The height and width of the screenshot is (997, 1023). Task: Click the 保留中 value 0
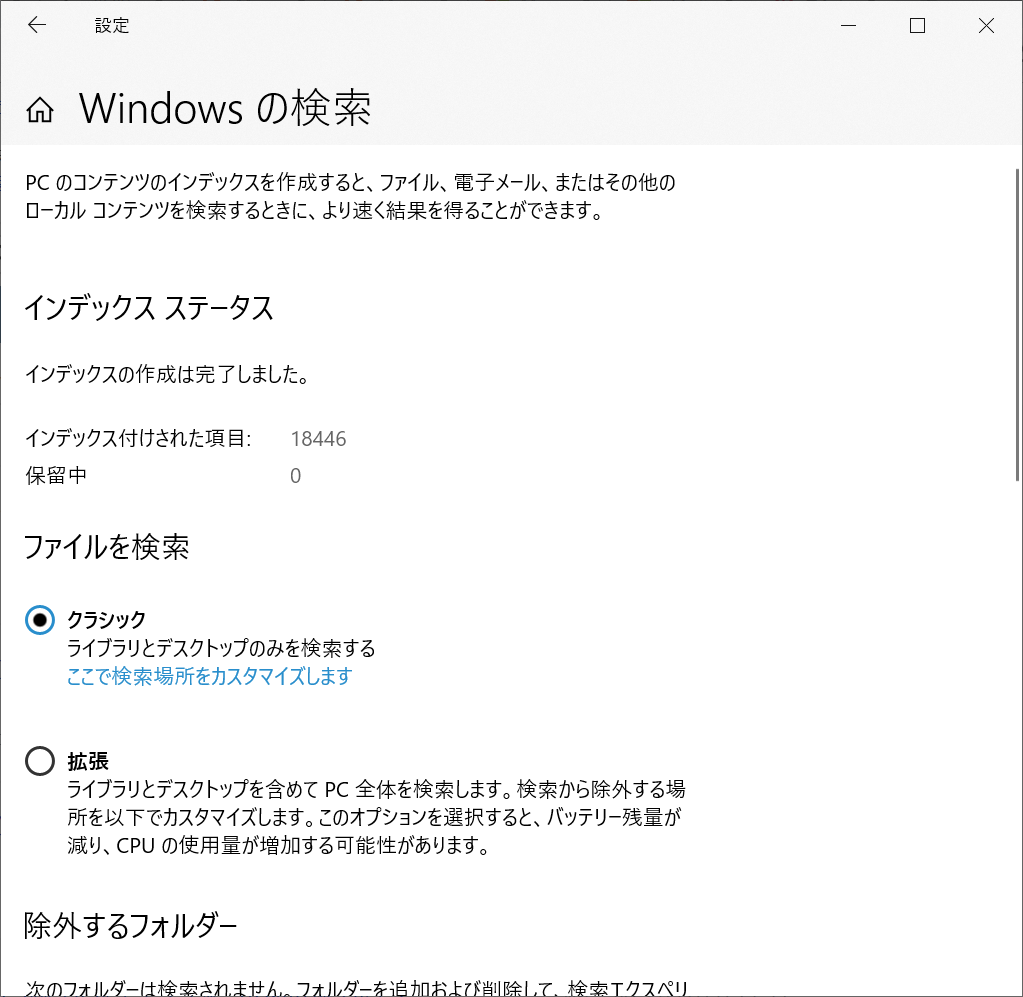point(296,476)
